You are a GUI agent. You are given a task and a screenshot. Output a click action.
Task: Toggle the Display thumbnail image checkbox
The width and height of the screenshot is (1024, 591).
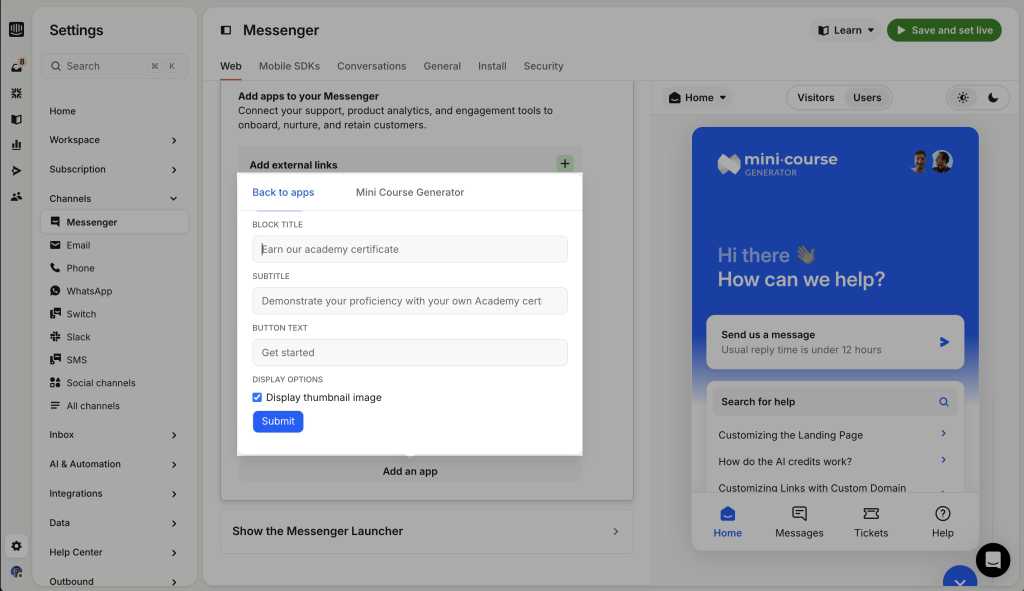257,397
